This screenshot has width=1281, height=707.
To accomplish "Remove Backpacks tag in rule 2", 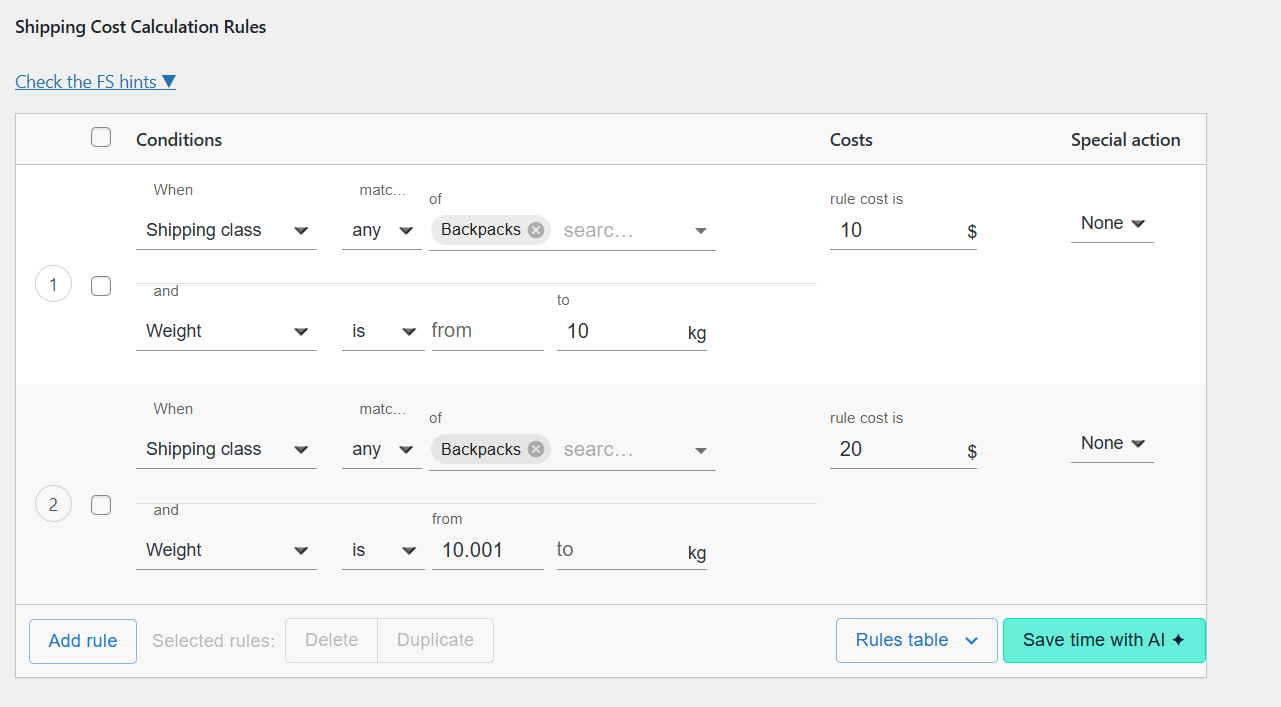I will pyautogui.click(x=536, y=449).
